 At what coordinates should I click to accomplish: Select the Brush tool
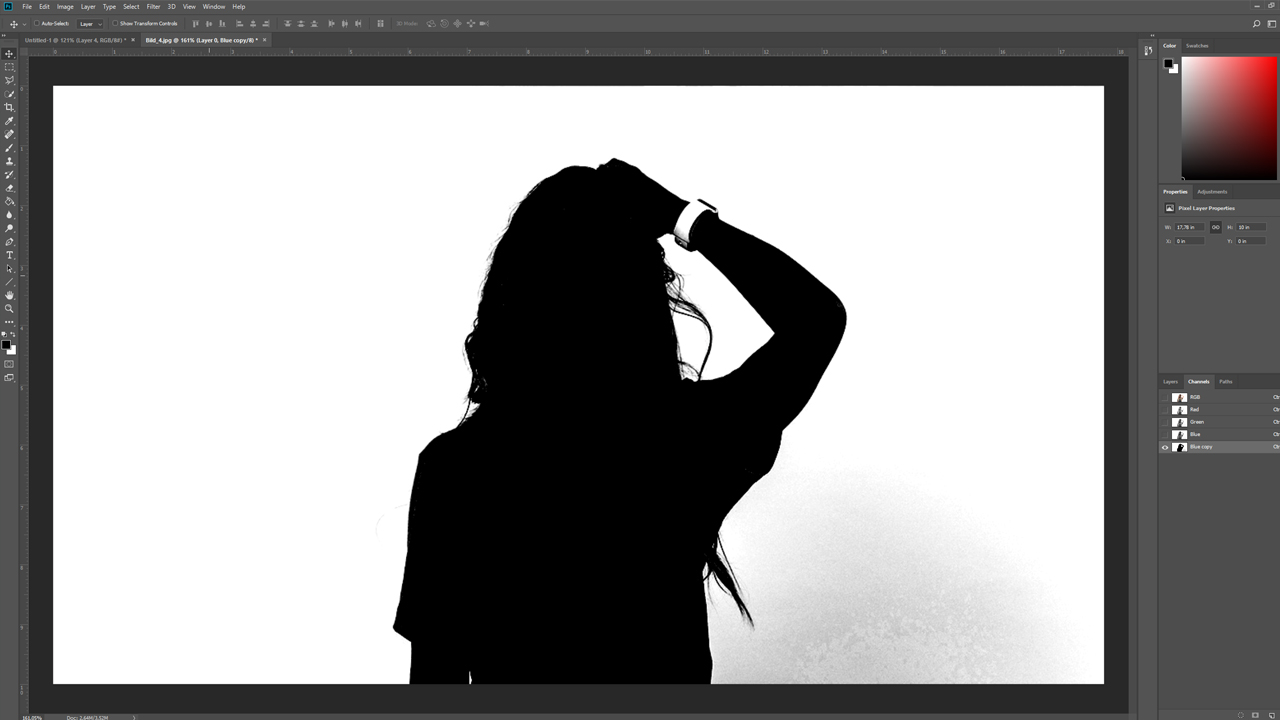pyautogui.click(x=10, y=148)
